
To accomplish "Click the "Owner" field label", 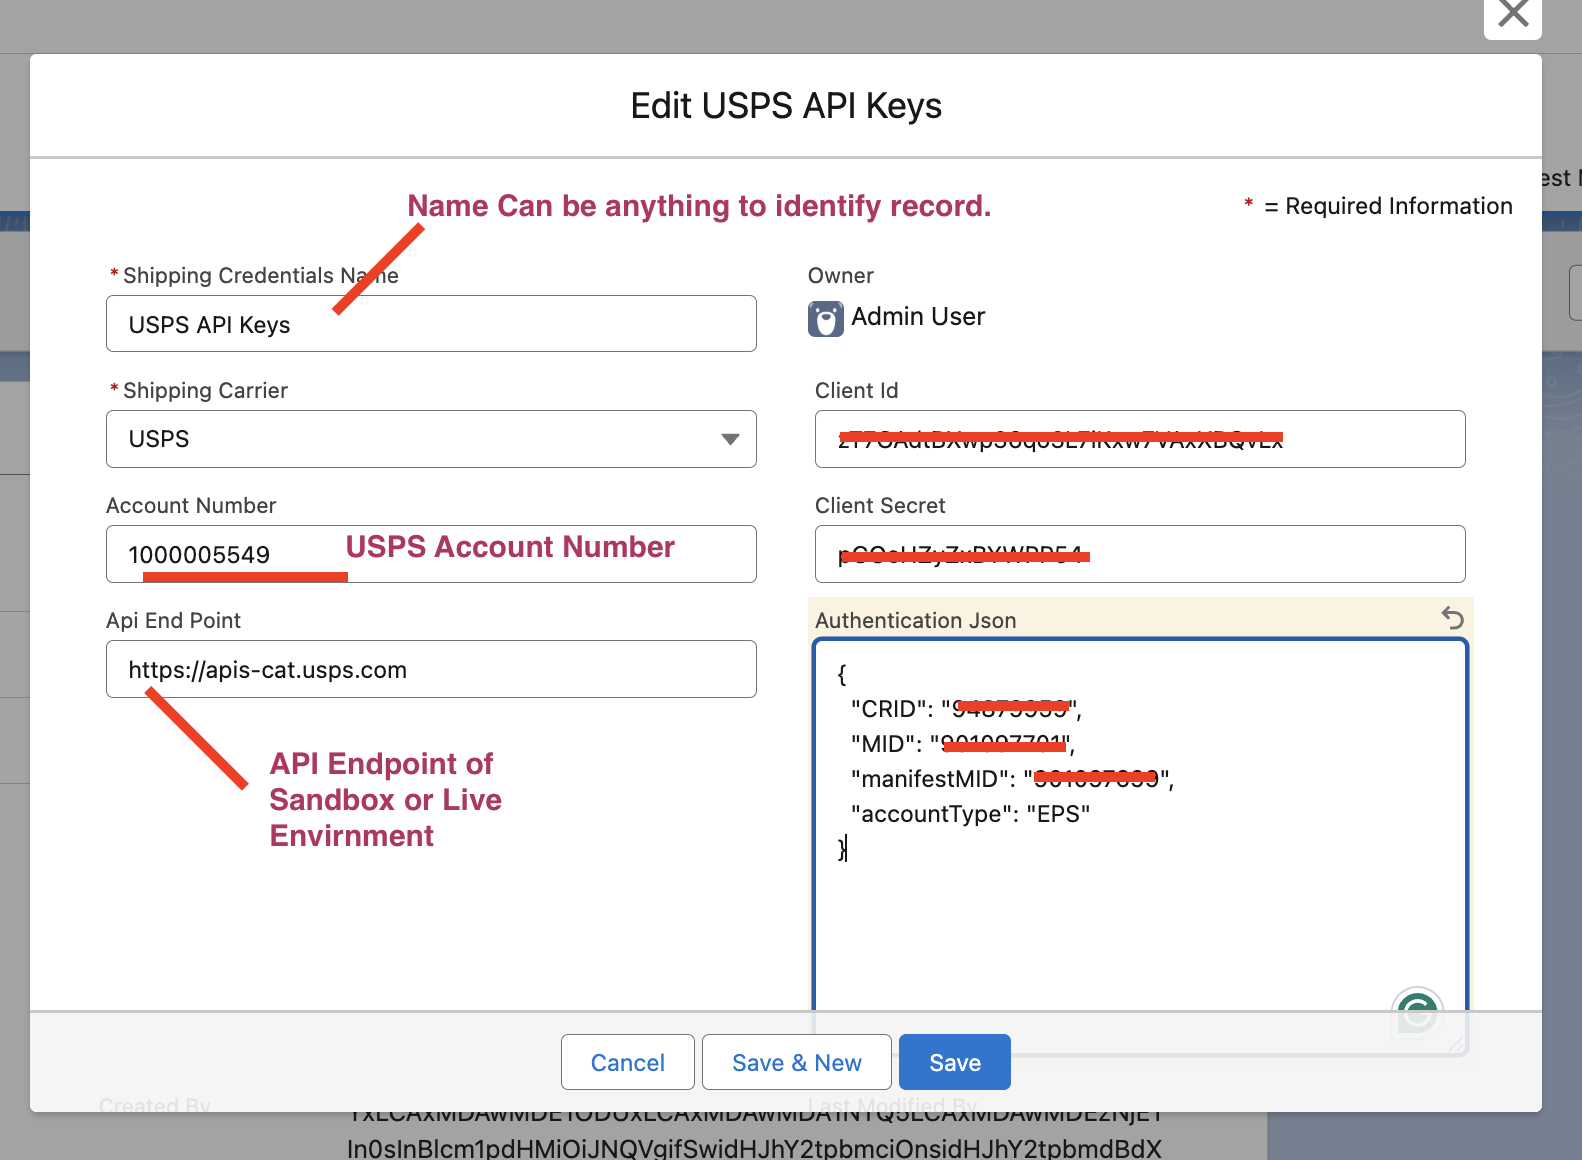I will coord(841,276).
